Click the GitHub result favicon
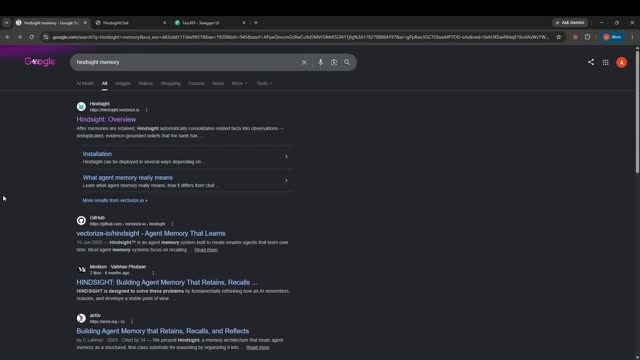Screen dimensions: 640x360 81,220
